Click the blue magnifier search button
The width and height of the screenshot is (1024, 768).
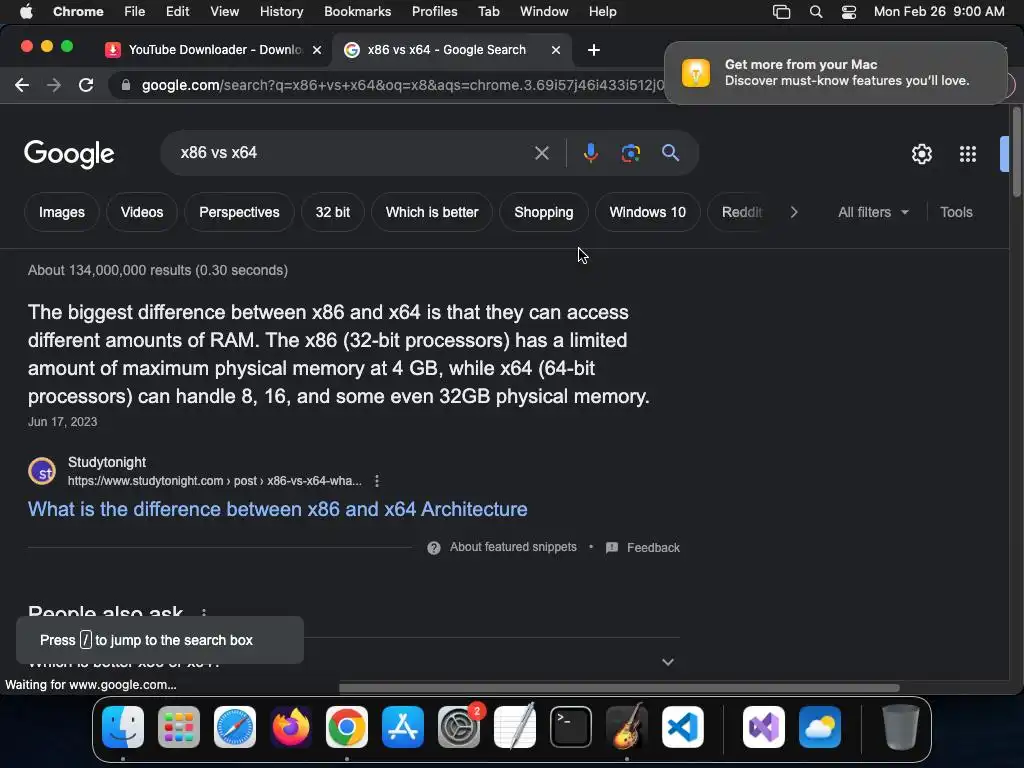(x=670, y=153)
